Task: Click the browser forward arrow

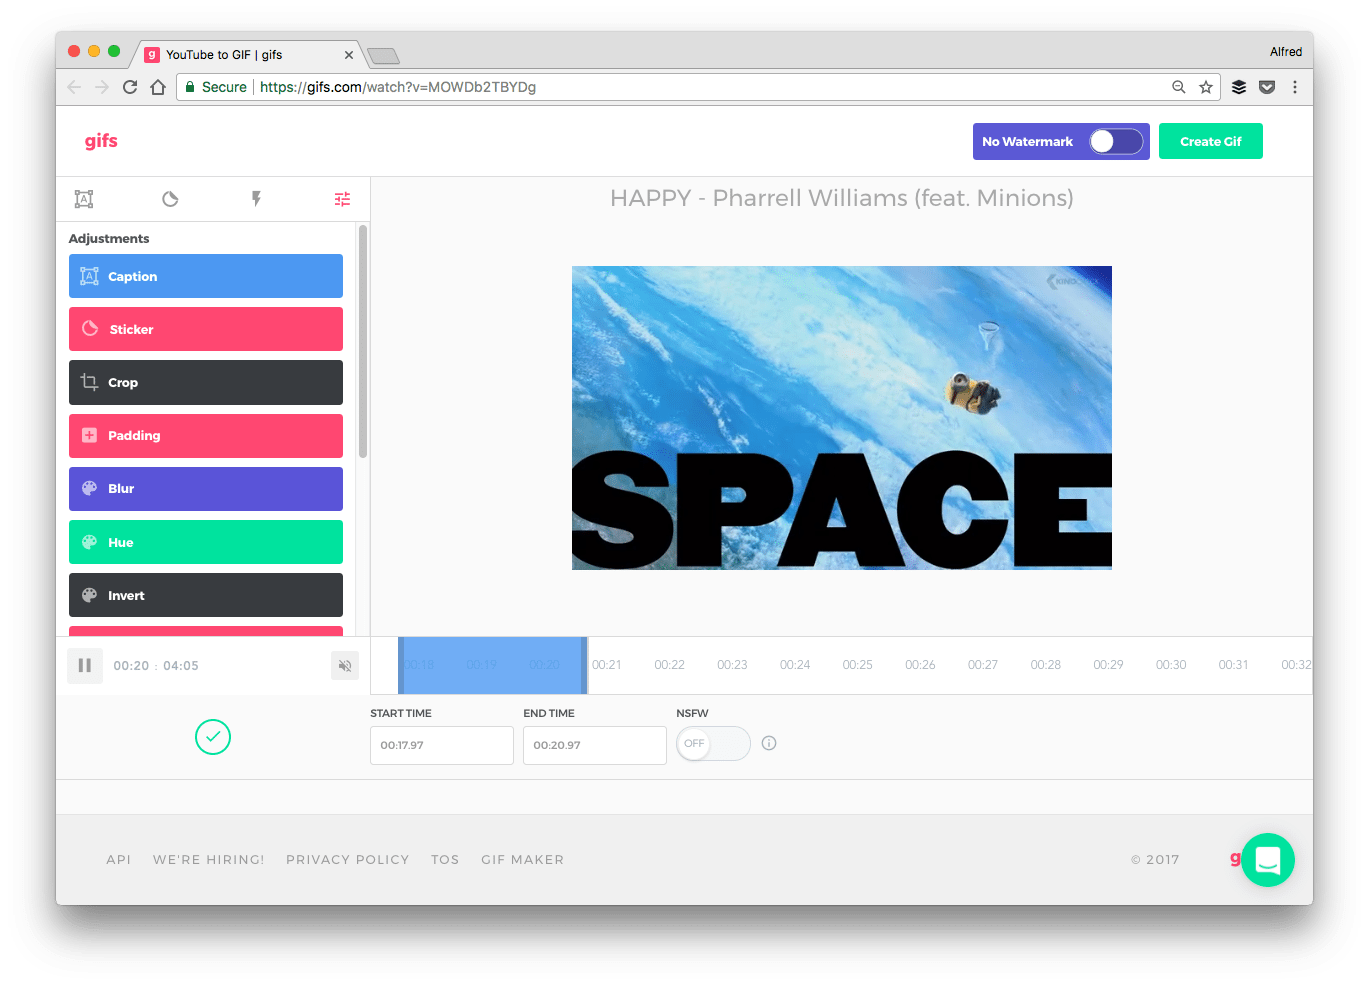Action: click(102, 87)
